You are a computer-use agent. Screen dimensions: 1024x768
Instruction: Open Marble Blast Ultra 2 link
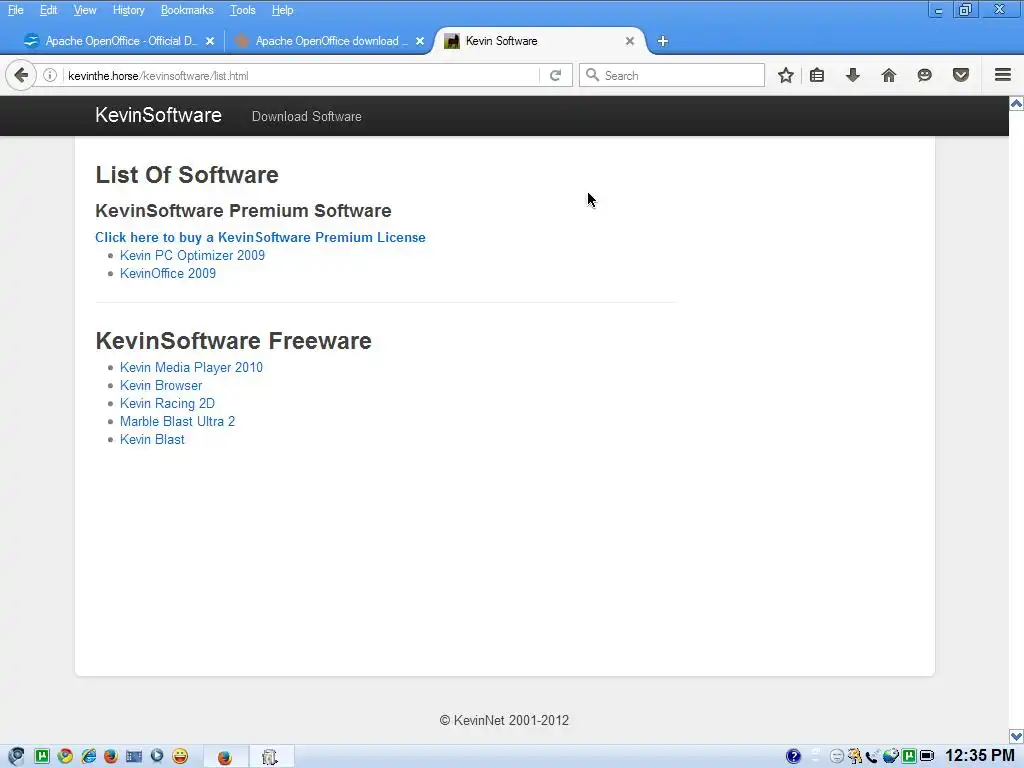tap(178, 421)
